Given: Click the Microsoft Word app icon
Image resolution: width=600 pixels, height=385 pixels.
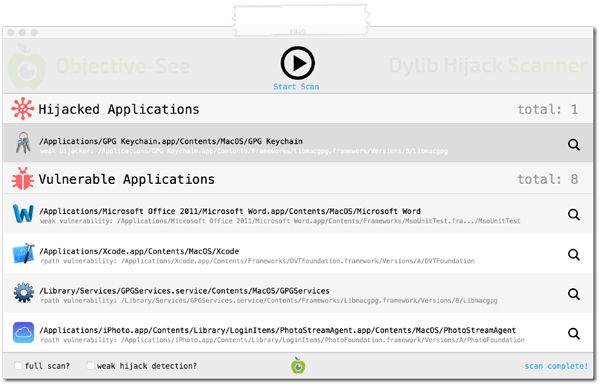Looking at the screenshot, I should (x=23, y=214).
